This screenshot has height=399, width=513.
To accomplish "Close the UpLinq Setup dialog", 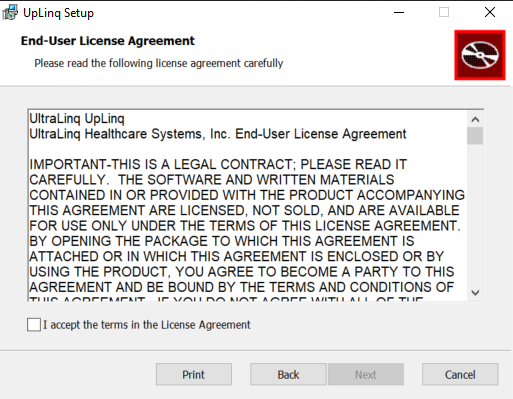I will point(490,13).
